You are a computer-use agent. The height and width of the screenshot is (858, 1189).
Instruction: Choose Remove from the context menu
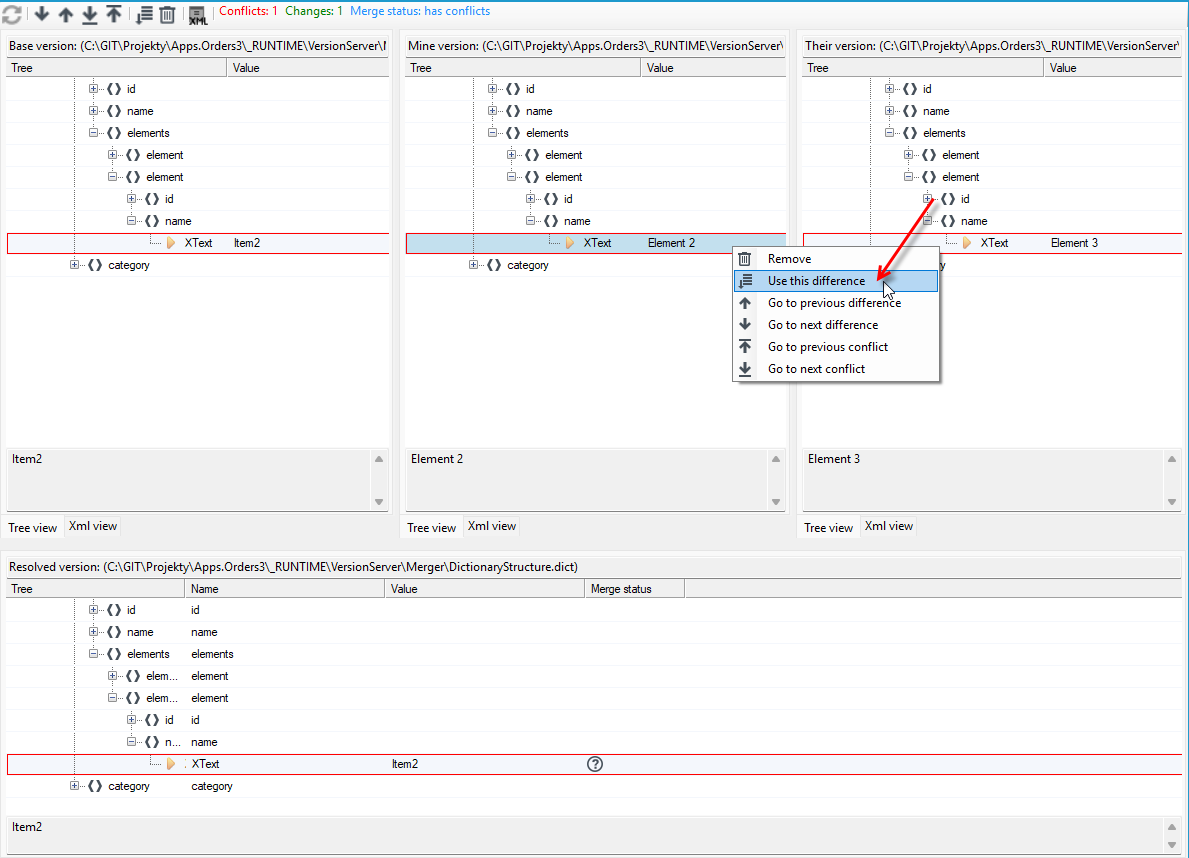point(836,259)
